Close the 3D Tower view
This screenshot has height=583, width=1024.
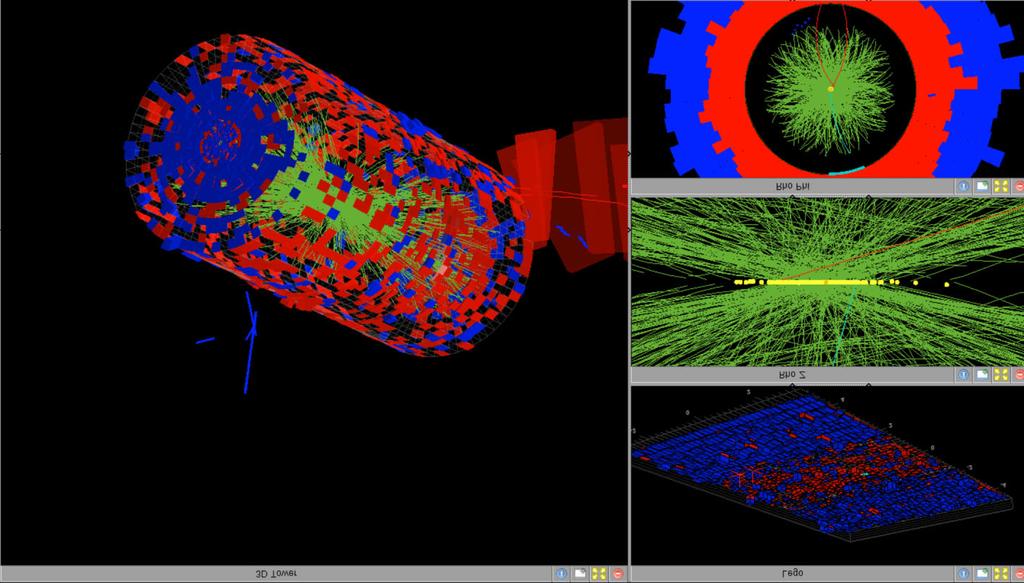(618, 574)
